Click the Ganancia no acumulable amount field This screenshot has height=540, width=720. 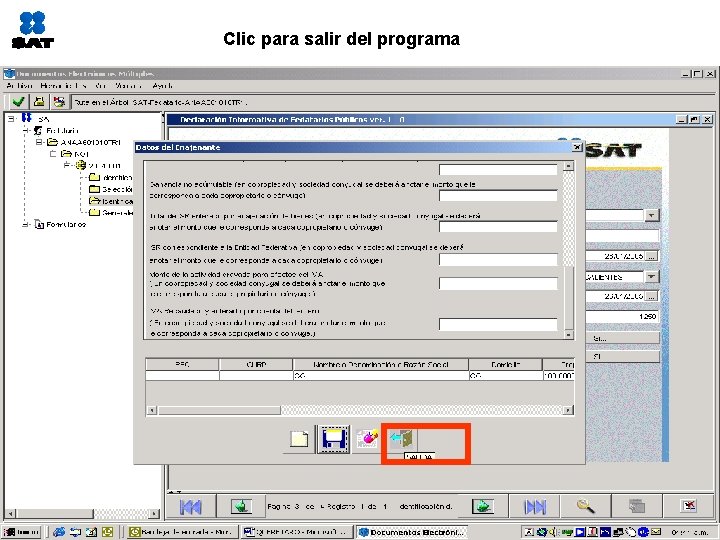tap(498, 196)
